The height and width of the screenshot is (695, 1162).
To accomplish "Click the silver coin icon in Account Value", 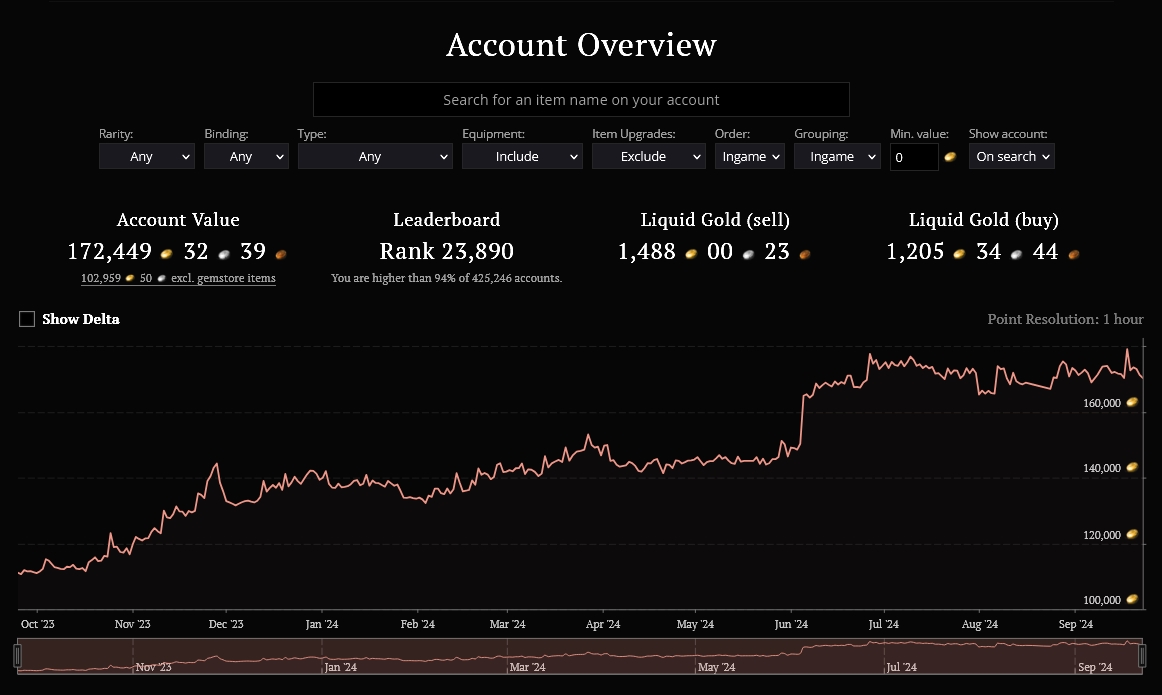I will pos(224,254).
